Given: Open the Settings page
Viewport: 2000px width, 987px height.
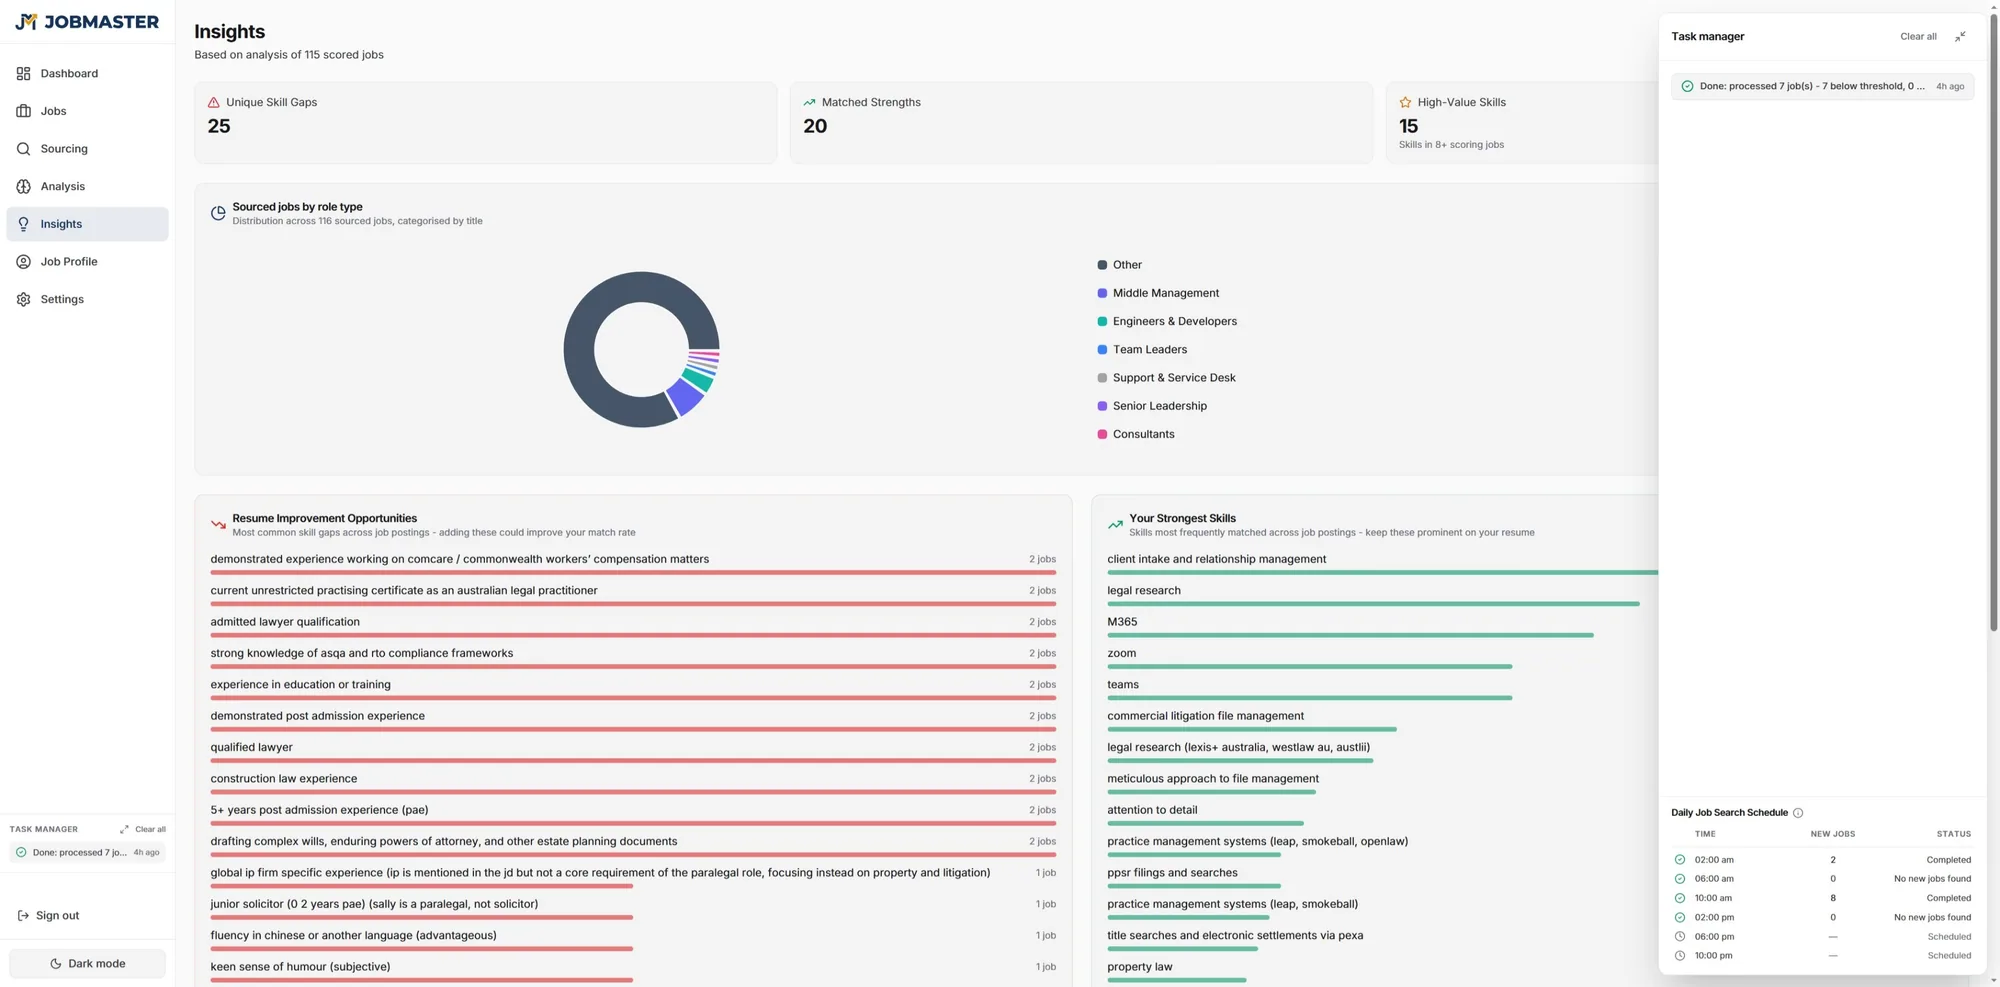Looking at the screenshot, I should pos(87,299).
